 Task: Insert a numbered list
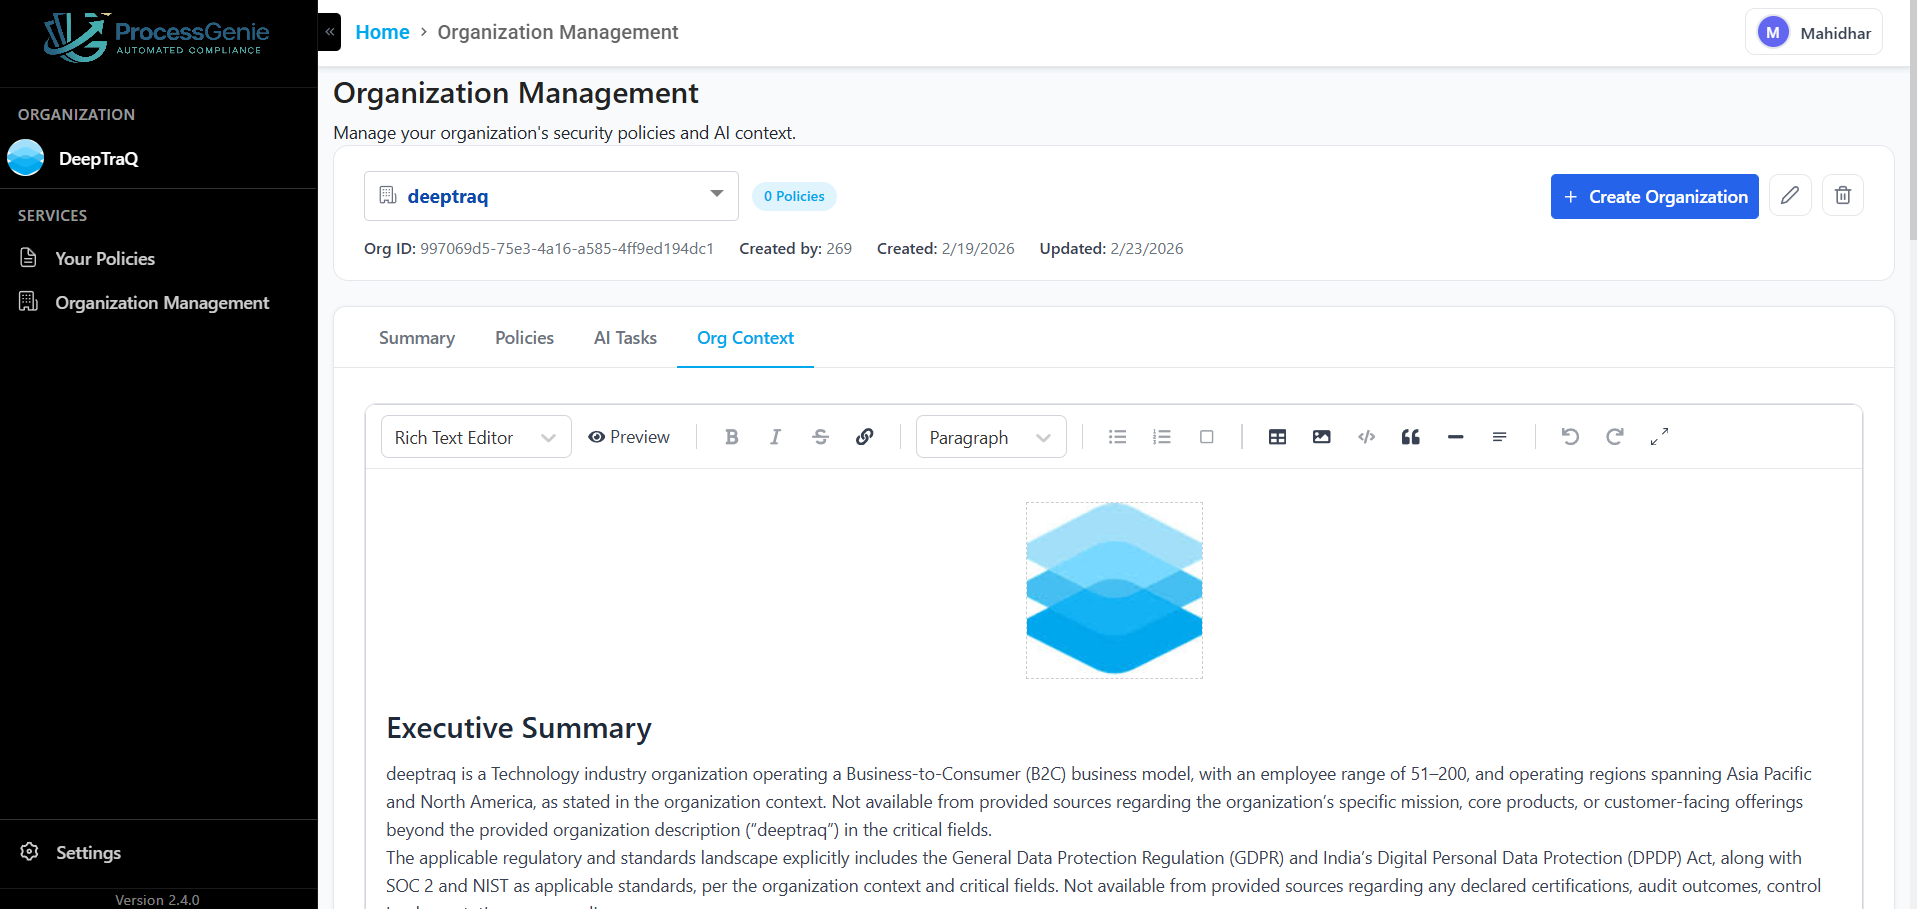(x=1162, y=437)
